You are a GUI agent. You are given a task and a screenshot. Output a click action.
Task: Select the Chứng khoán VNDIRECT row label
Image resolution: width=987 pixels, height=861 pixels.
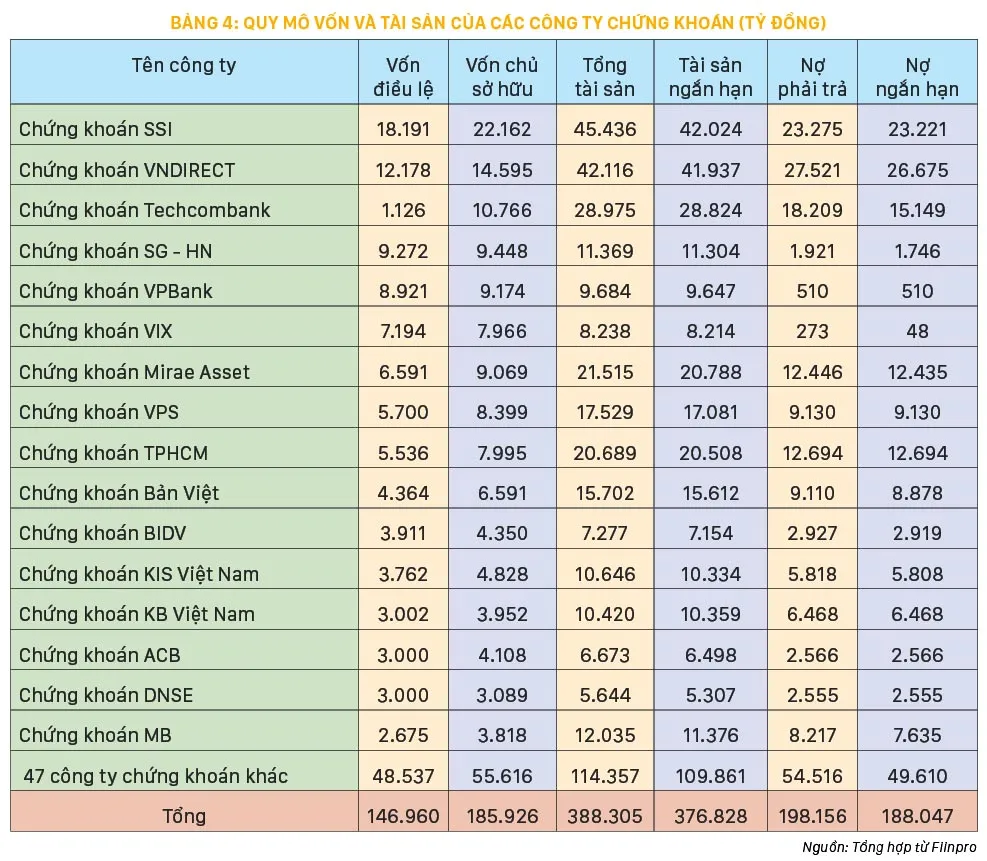point(127,170)
